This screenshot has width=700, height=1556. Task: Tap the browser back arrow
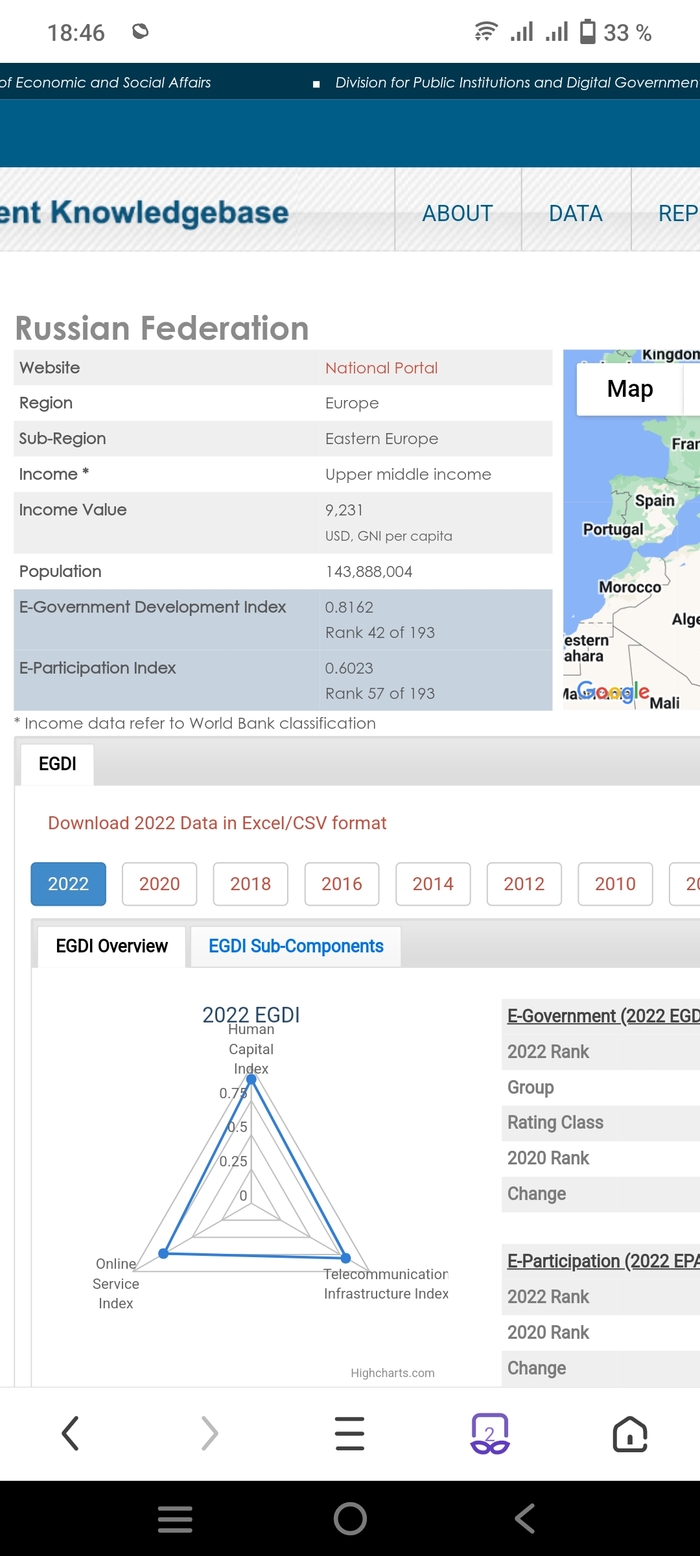coord(70,1433)
